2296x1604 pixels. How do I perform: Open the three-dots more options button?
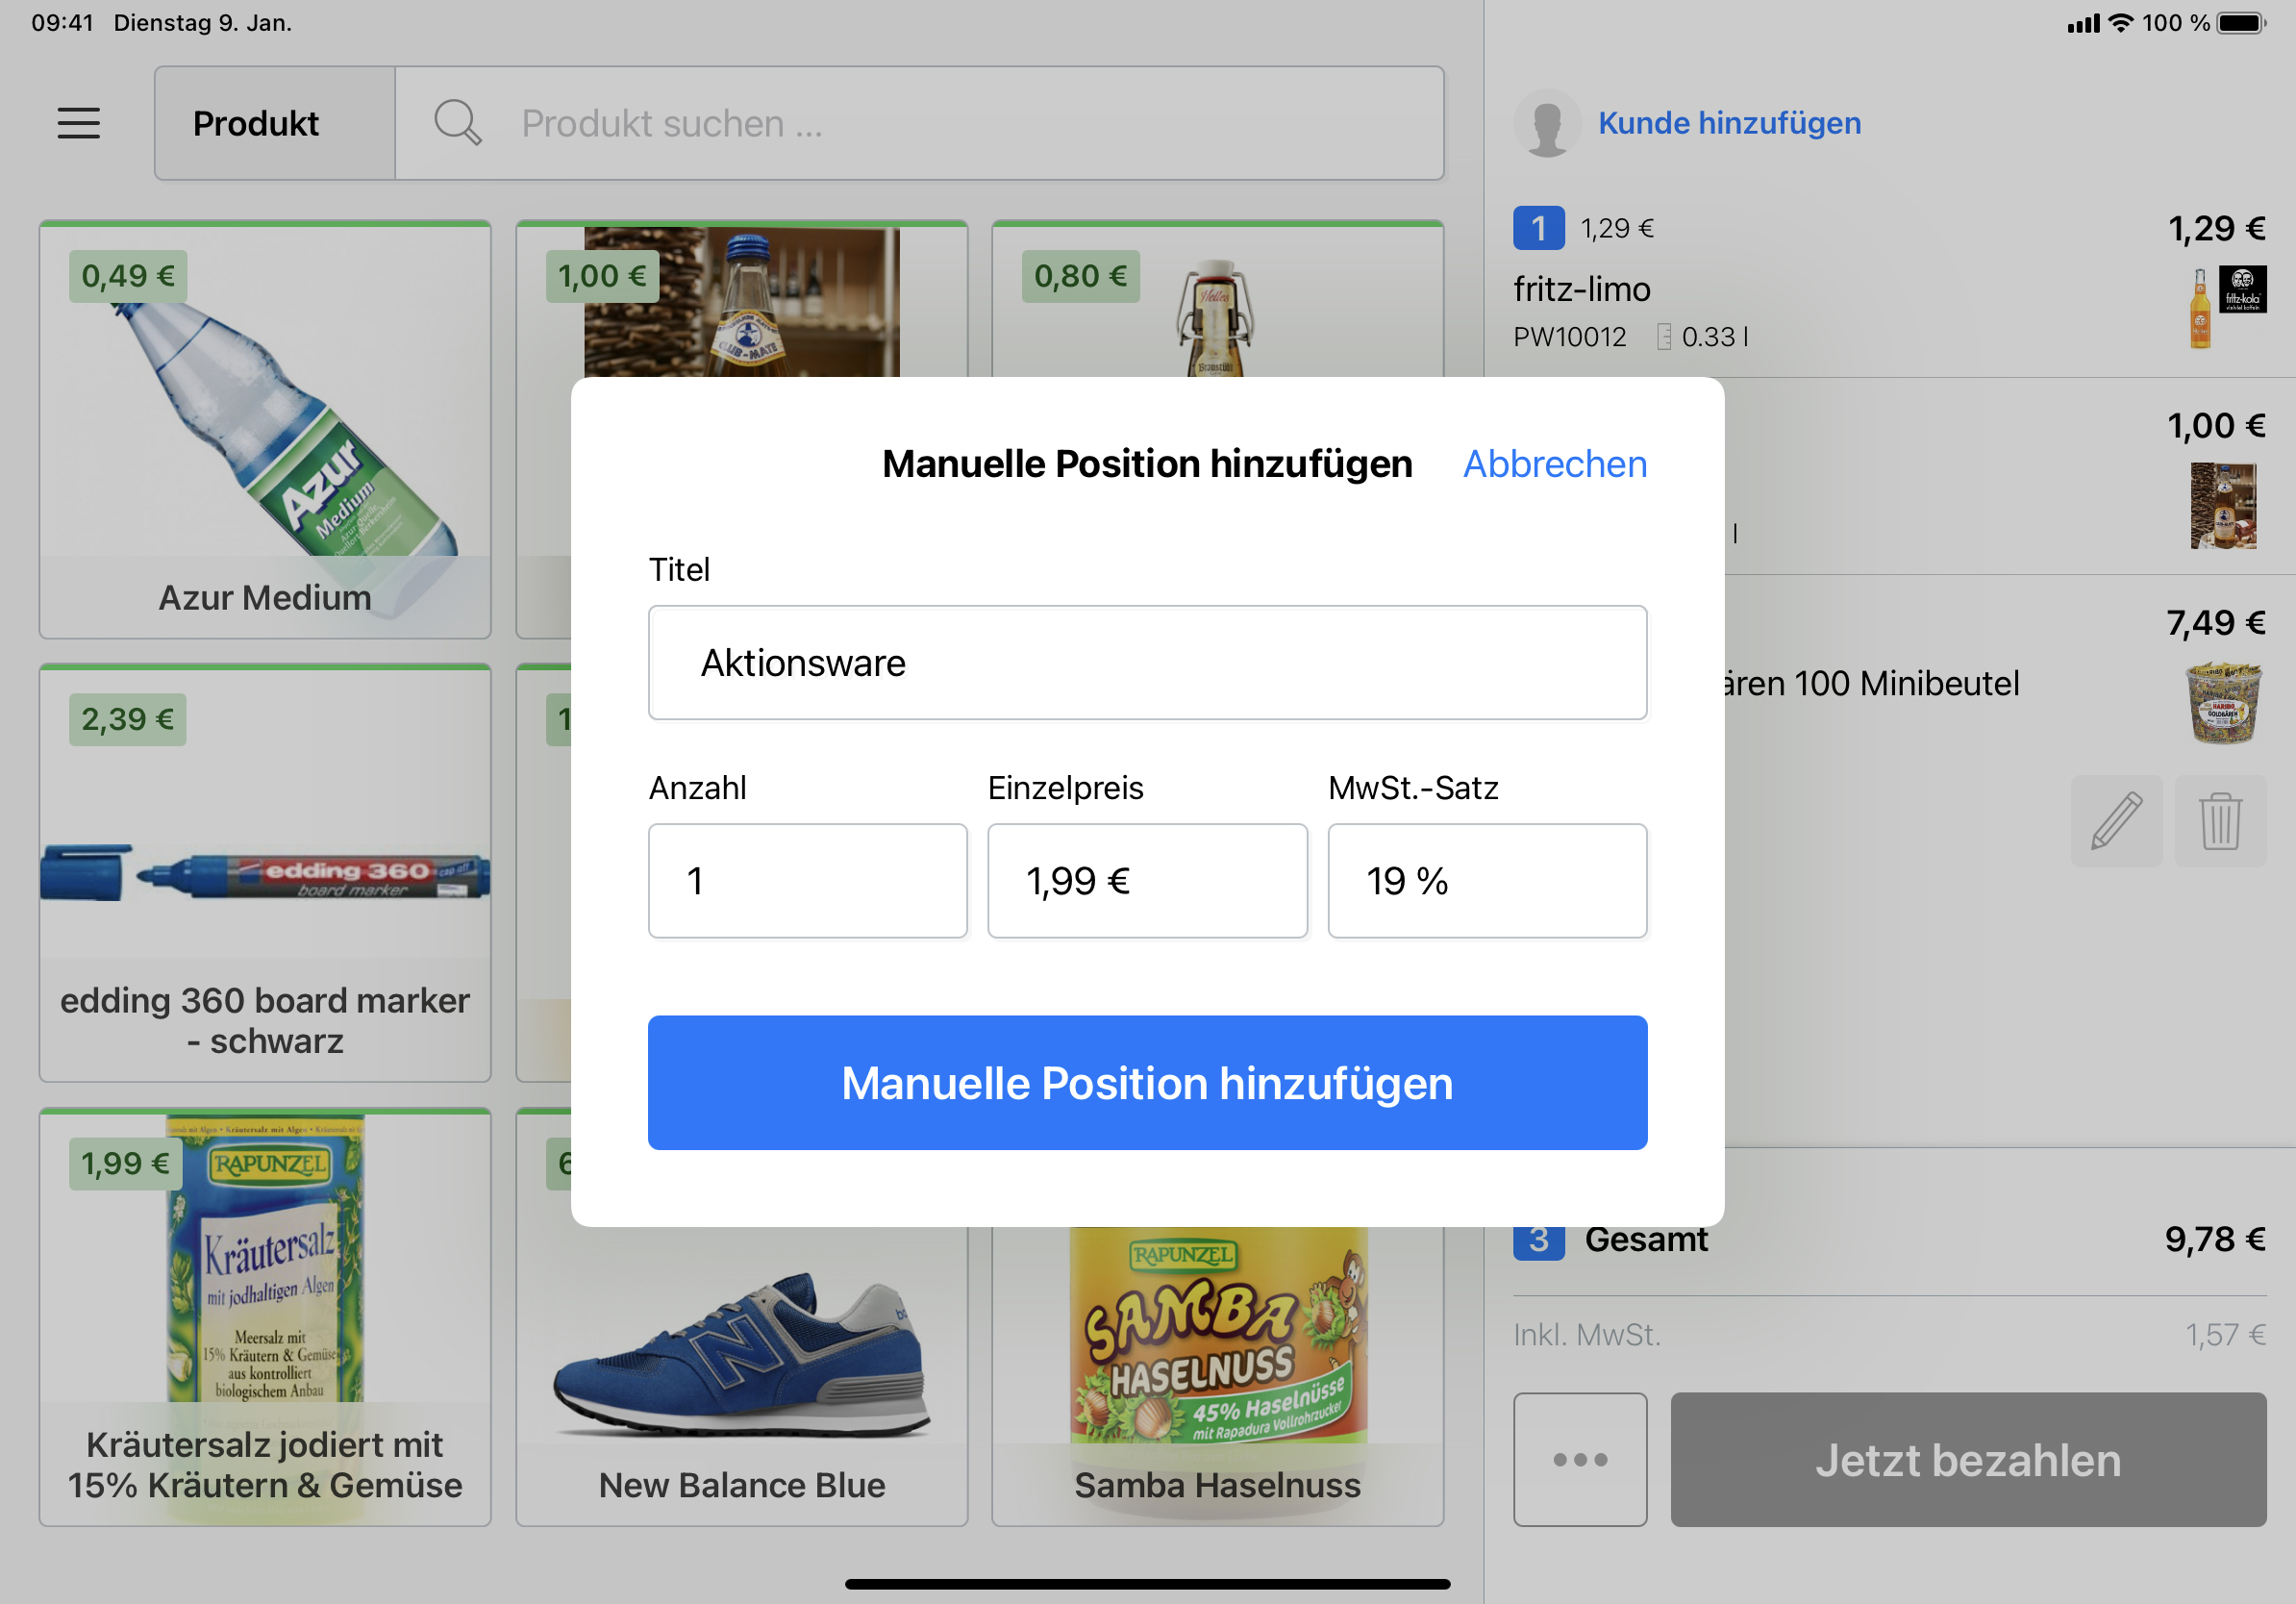[x=1579, y=1458]
